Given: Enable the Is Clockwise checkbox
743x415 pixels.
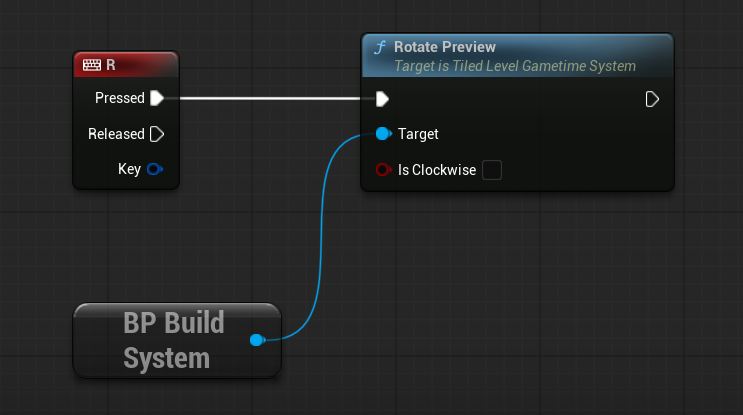Looking at the screenshot, I should pos(492,170).
